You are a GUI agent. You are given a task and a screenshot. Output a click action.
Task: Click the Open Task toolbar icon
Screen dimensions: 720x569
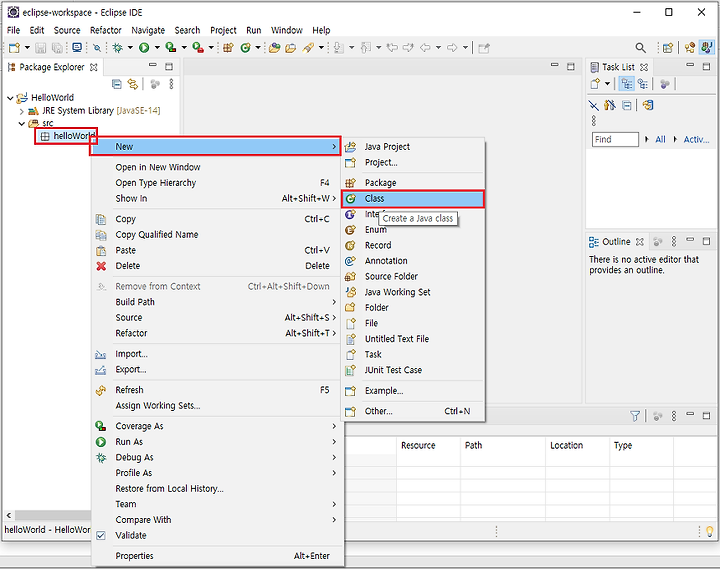point(291,48)
